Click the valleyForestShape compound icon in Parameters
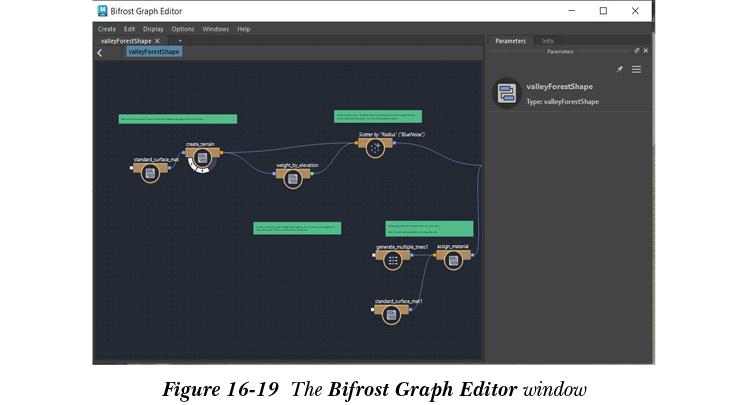The image size is (750, 405). 506,93
